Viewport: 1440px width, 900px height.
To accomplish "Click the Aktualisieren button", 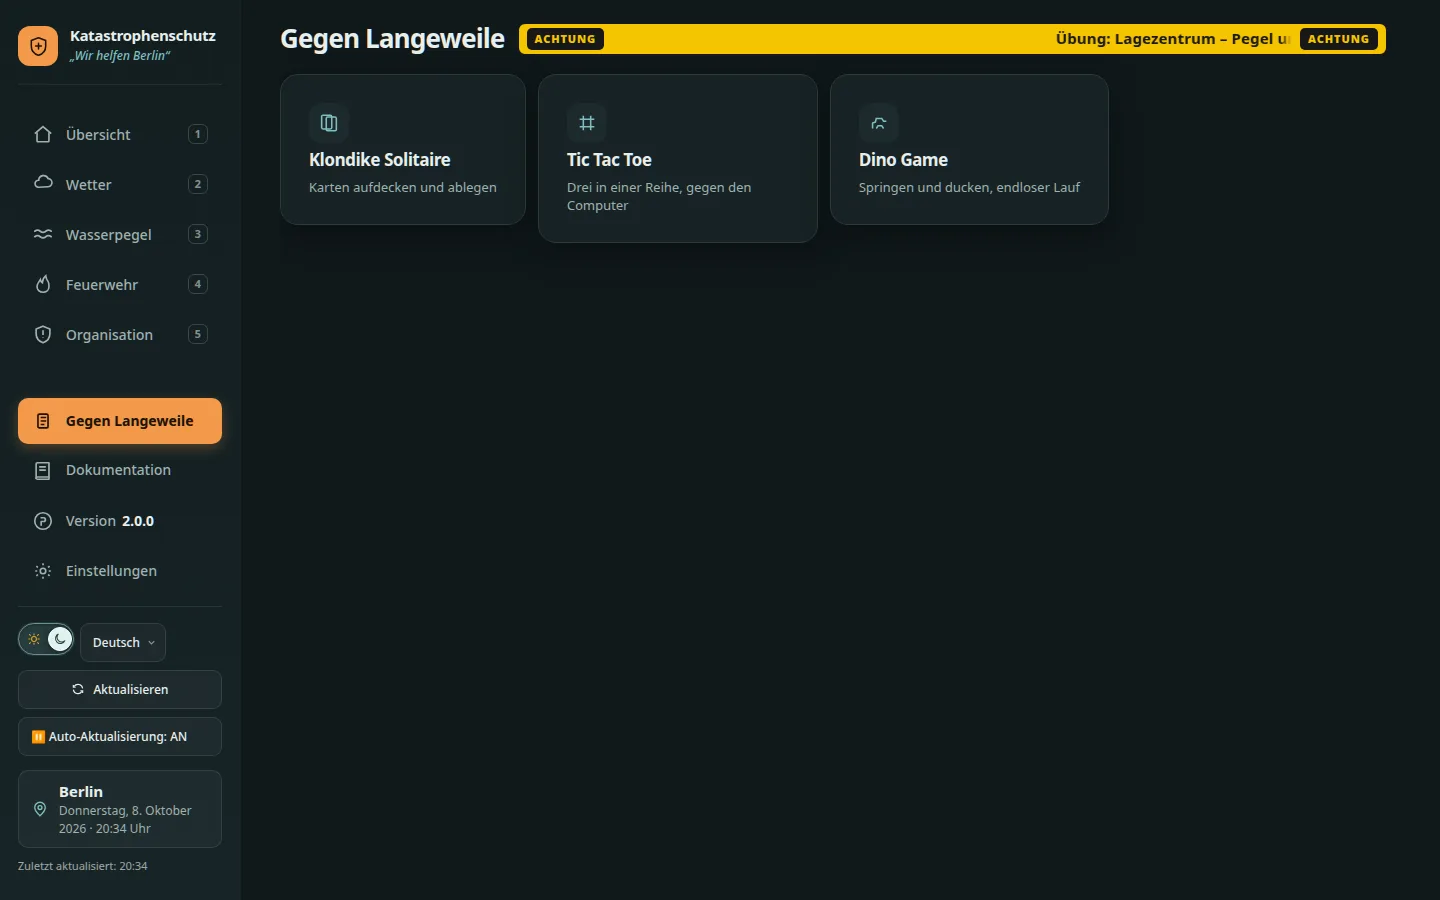I will pos(120,689).
